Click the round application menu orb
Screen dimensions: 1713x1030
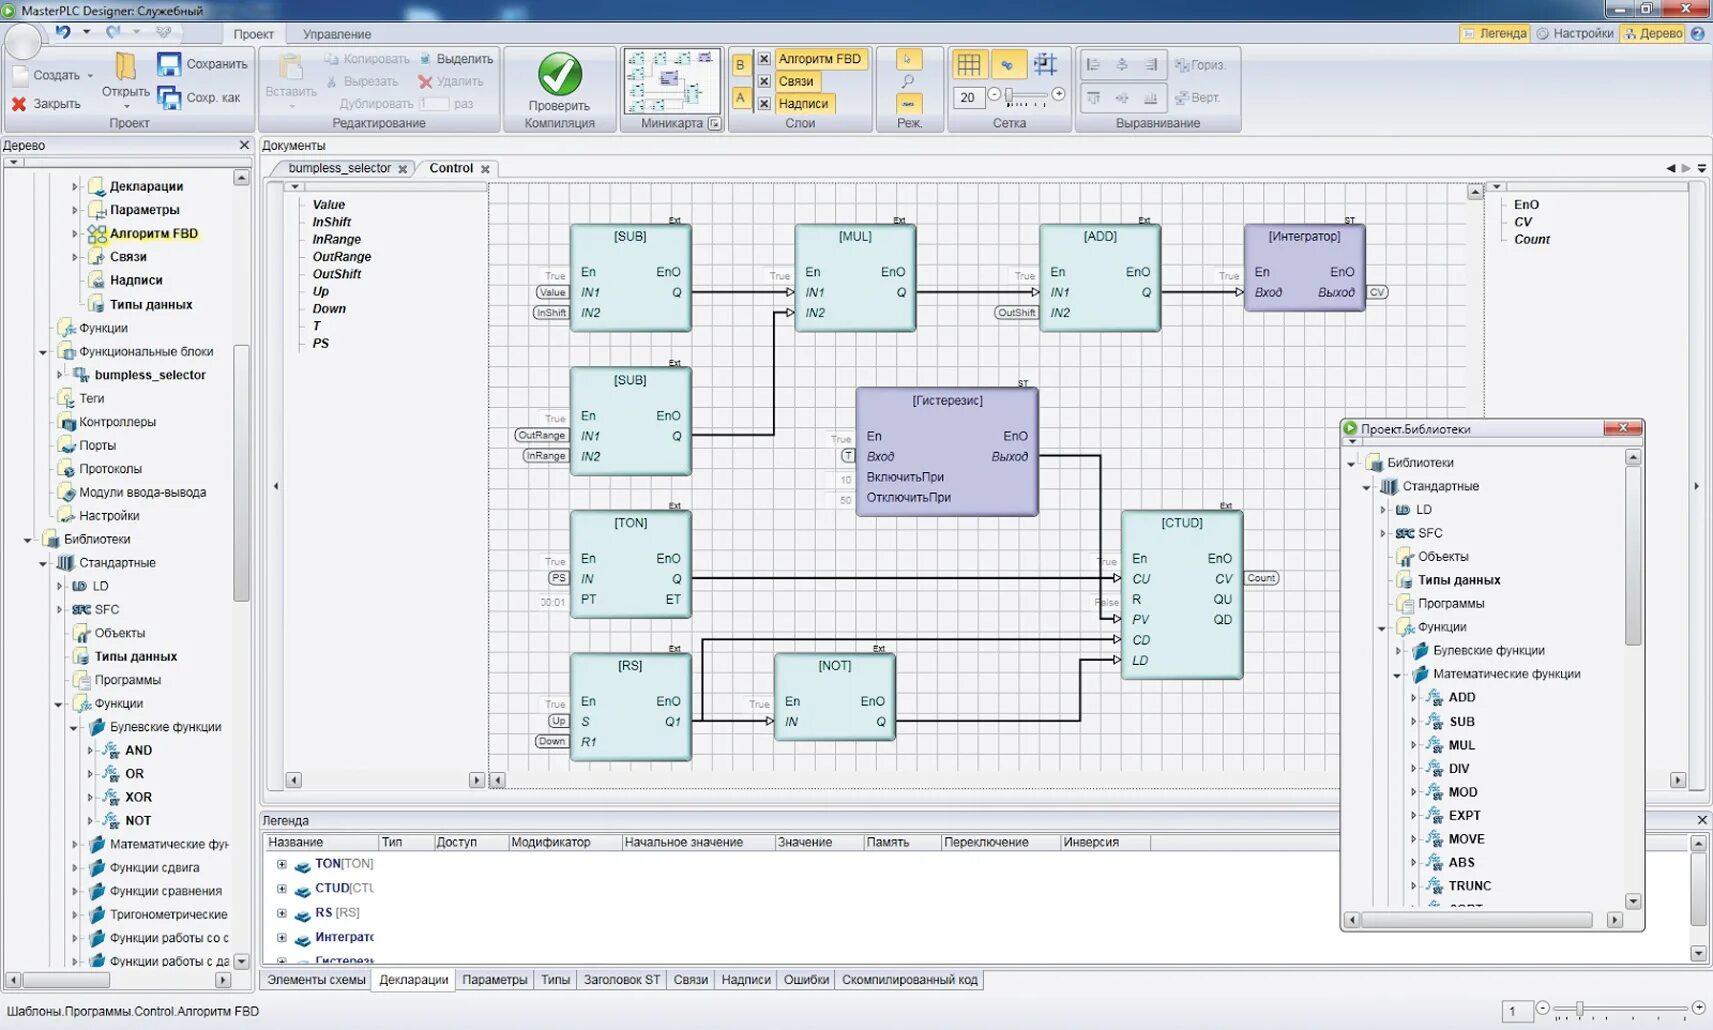[24, 42]
